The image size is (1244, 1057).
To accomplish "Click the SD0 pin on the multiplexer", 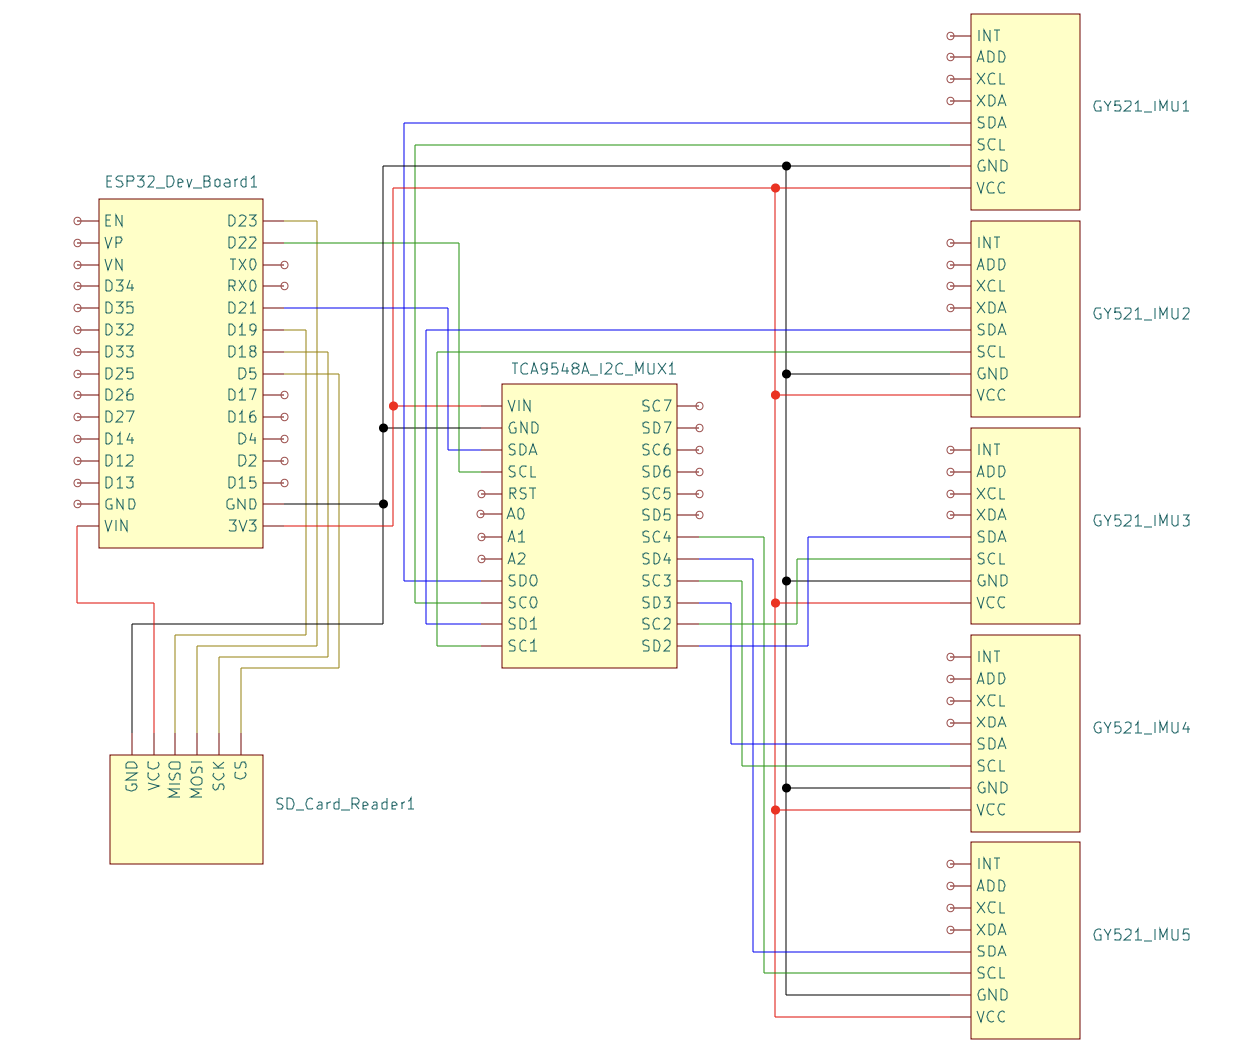I will pyautogui.click(x=522, y=581).
